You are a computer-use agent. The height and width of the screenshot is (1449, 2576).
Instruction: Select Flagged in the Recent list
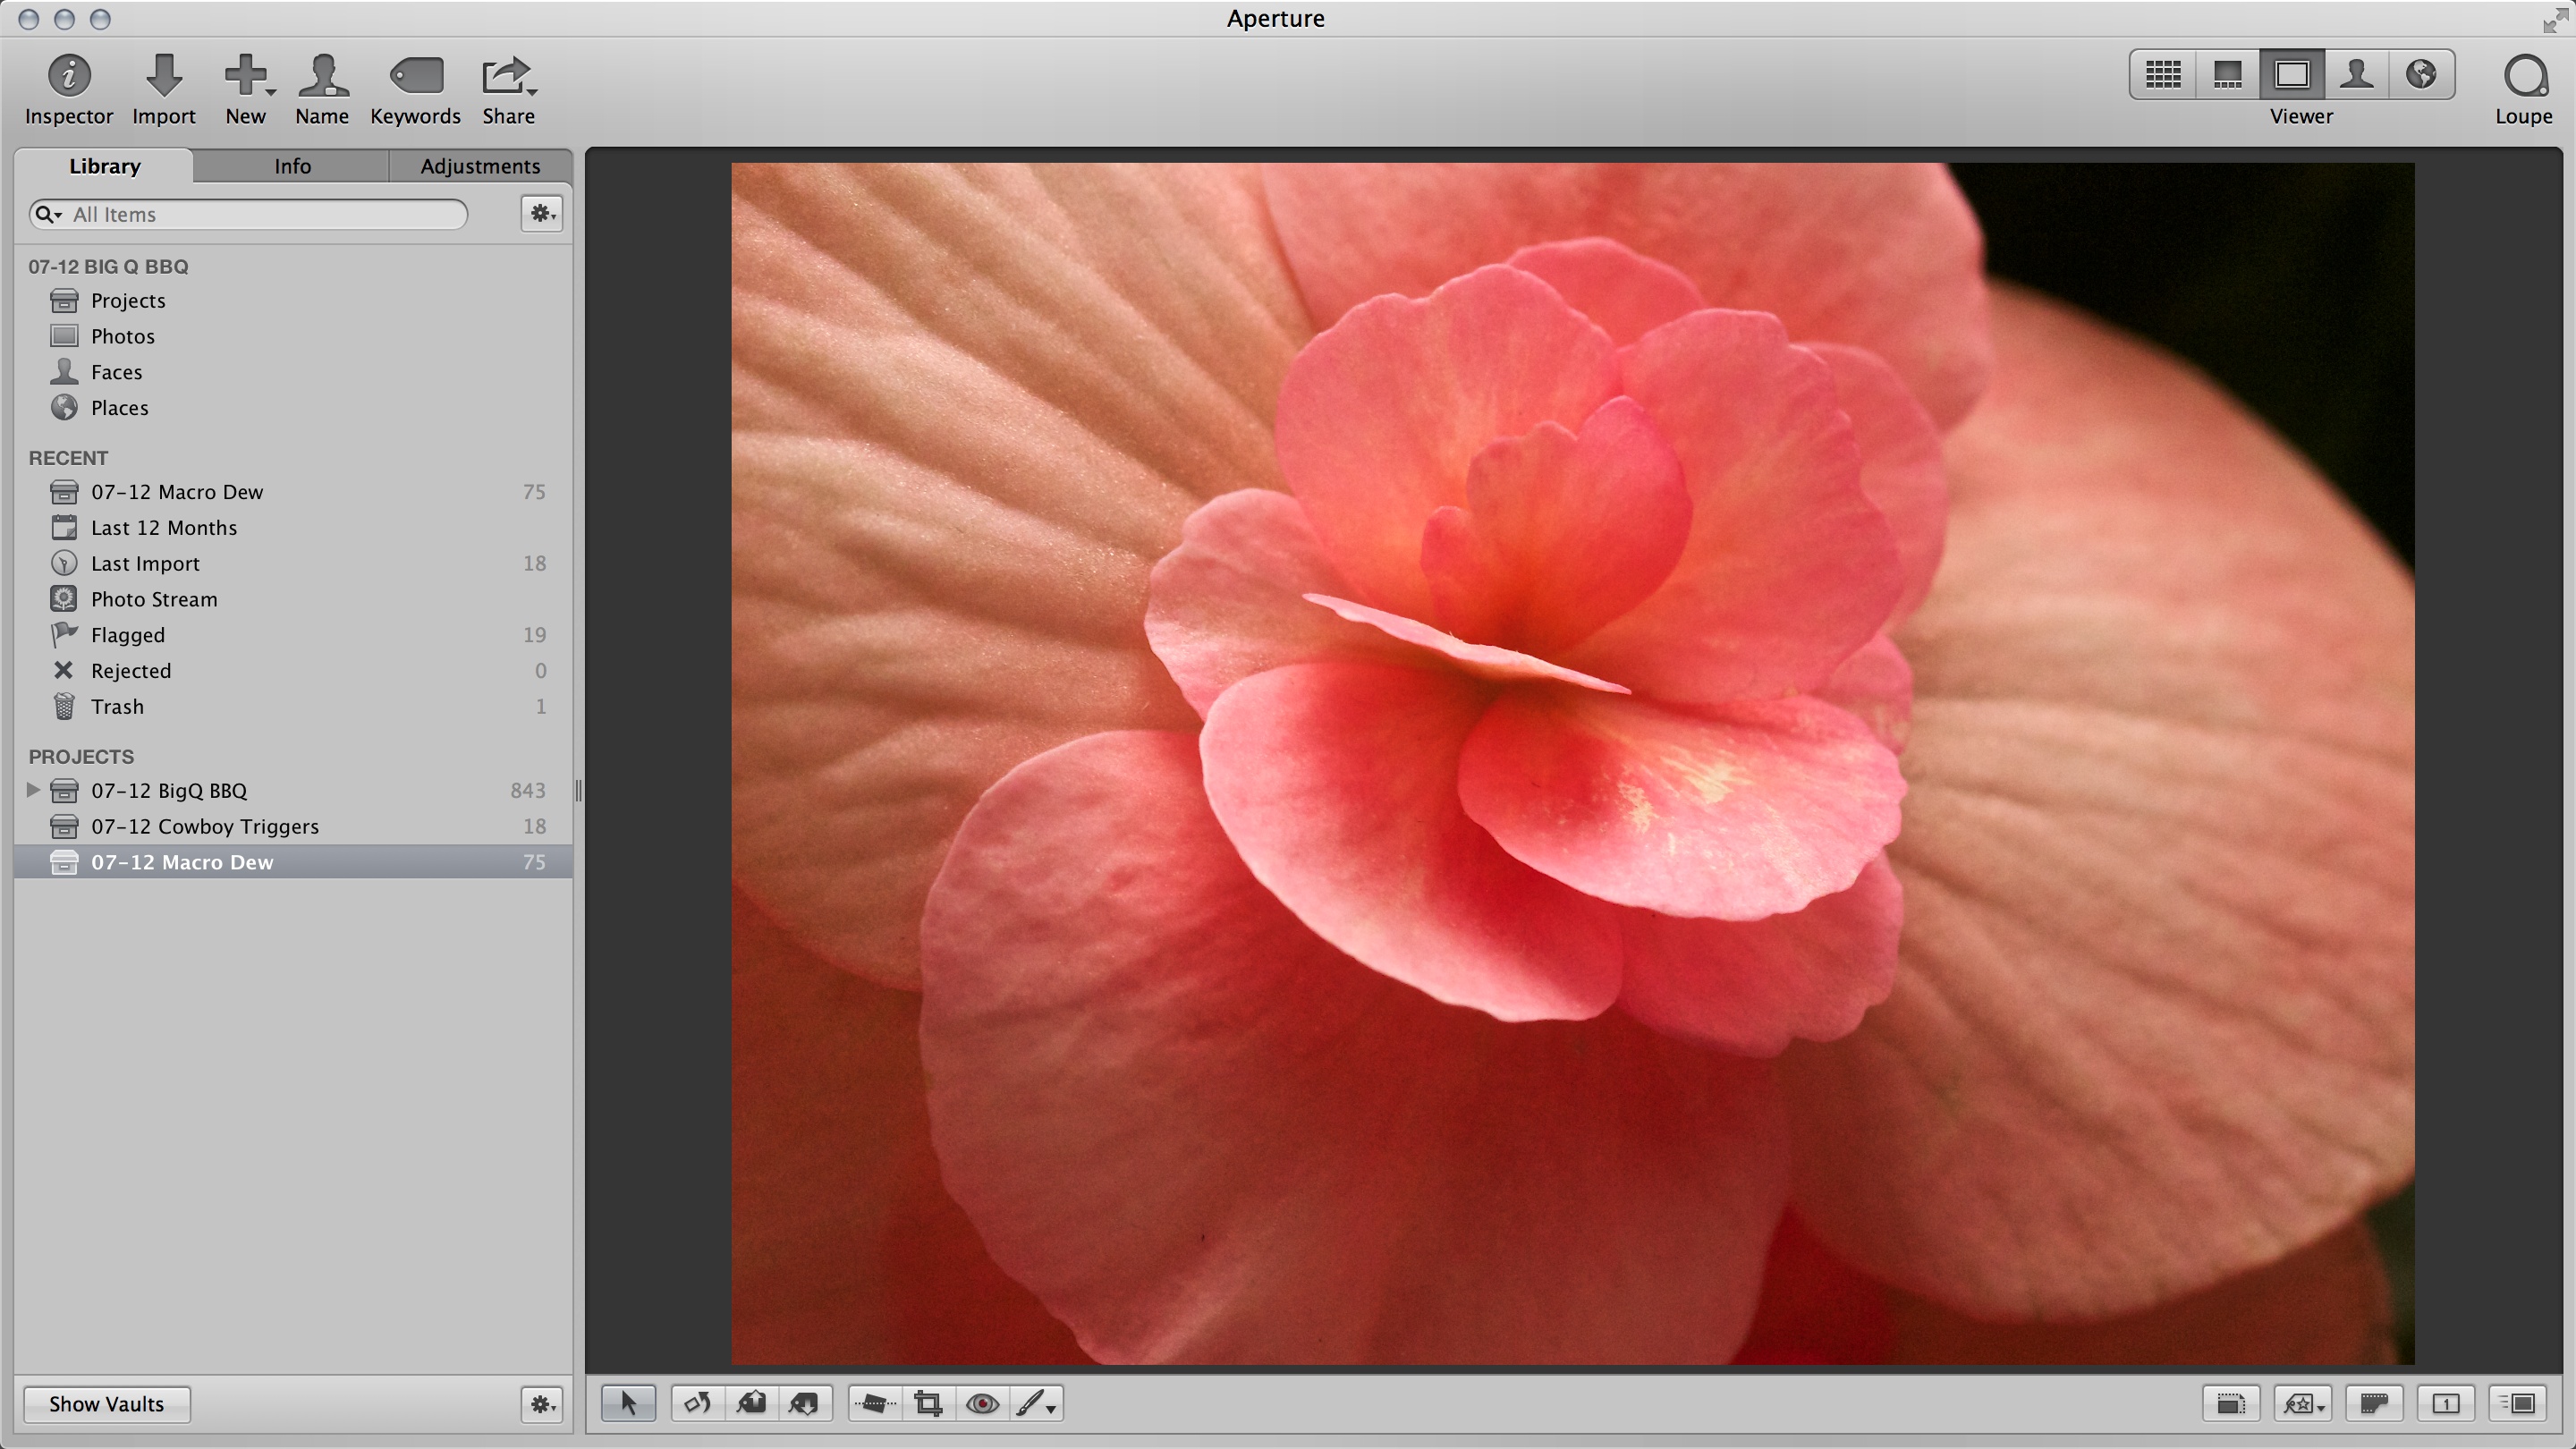[128, 635]
